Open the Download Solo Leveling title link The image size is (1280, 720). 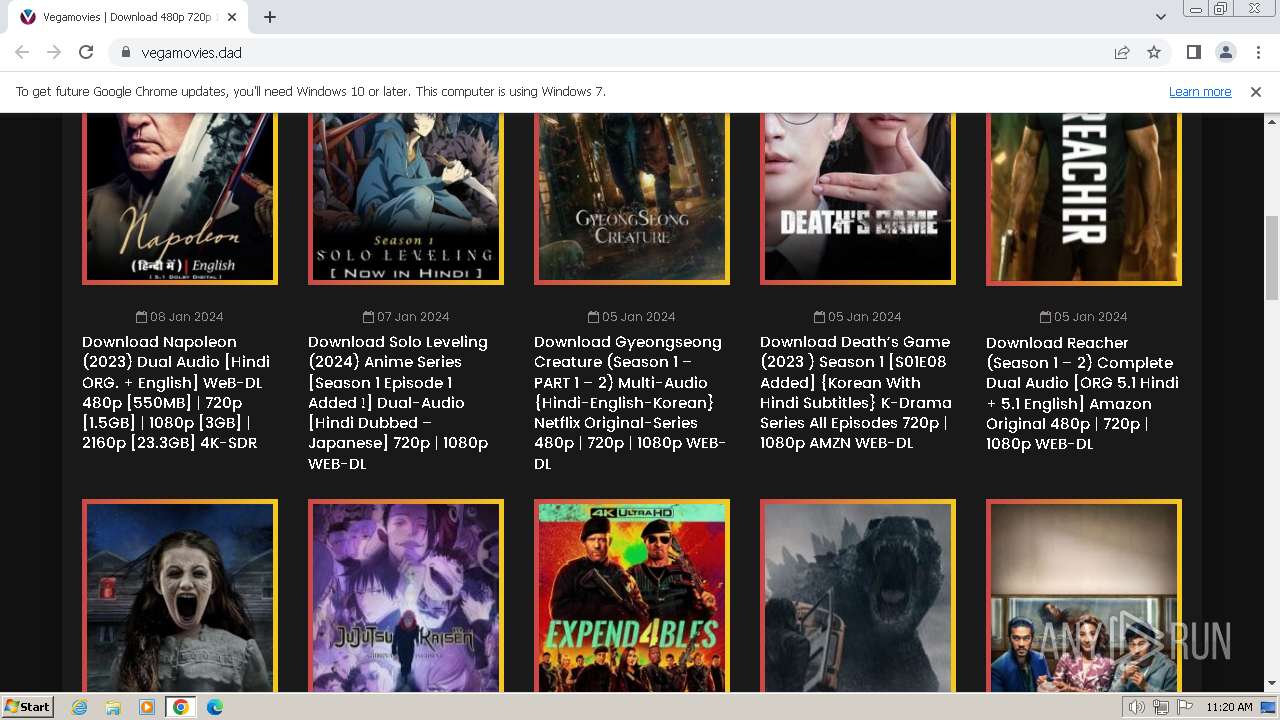click(398, 402)
